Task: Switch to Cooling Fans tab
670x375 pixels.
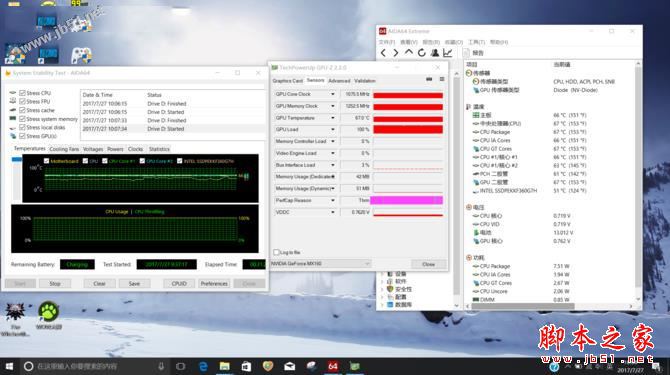Action: point(64,149)
